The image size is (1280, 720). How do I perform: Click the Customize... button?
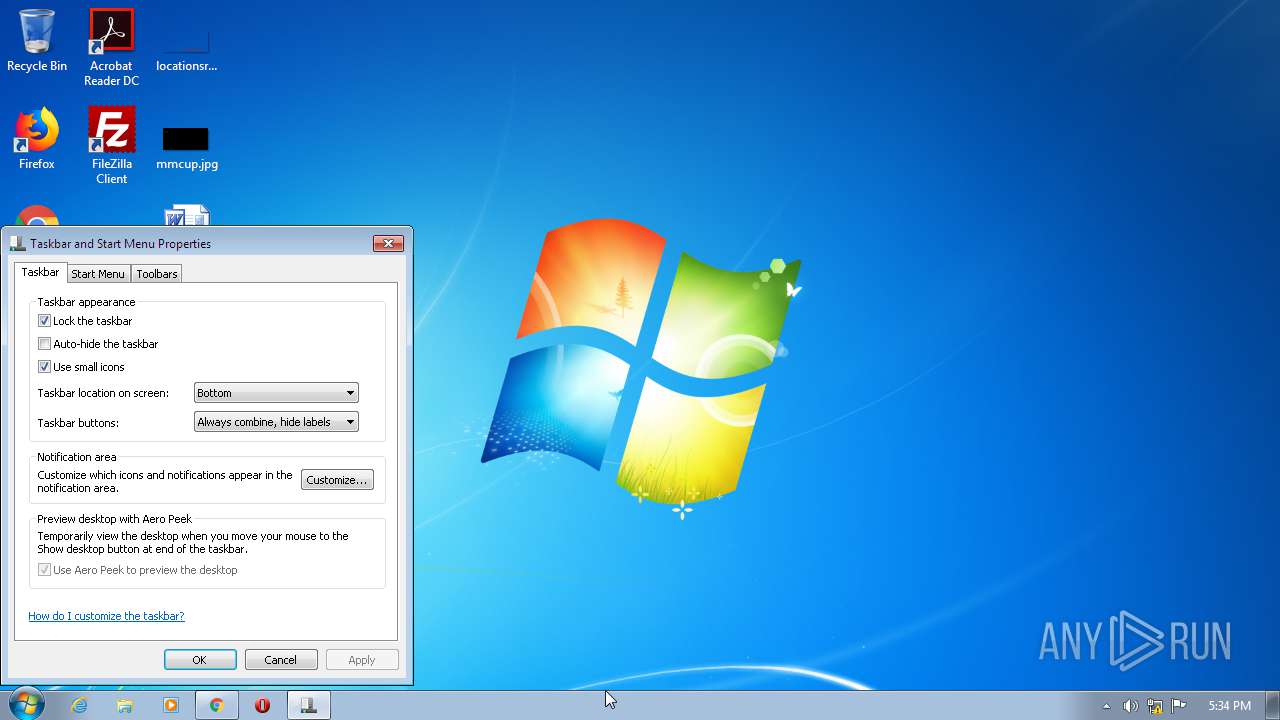337,480
